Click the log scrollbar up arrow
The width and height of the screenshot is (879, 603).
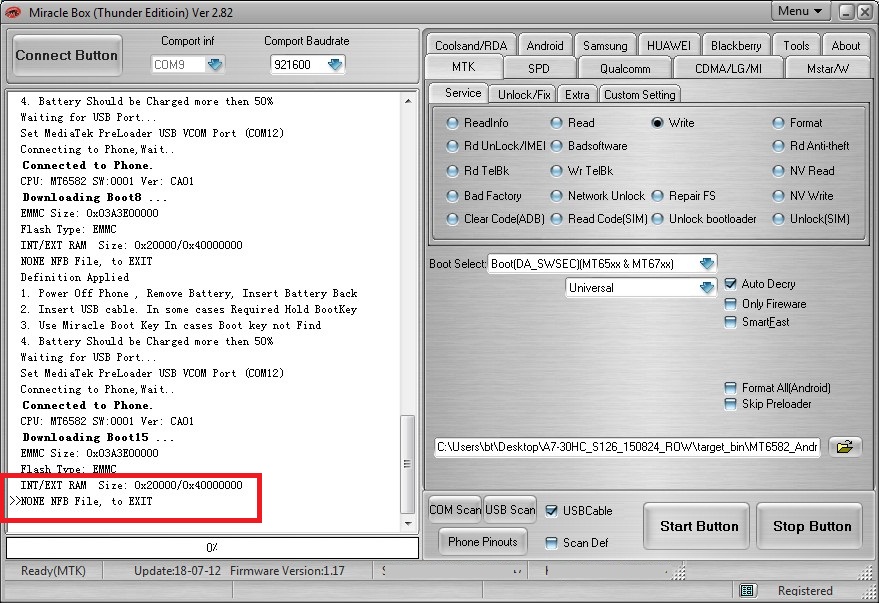pos(408,101)
